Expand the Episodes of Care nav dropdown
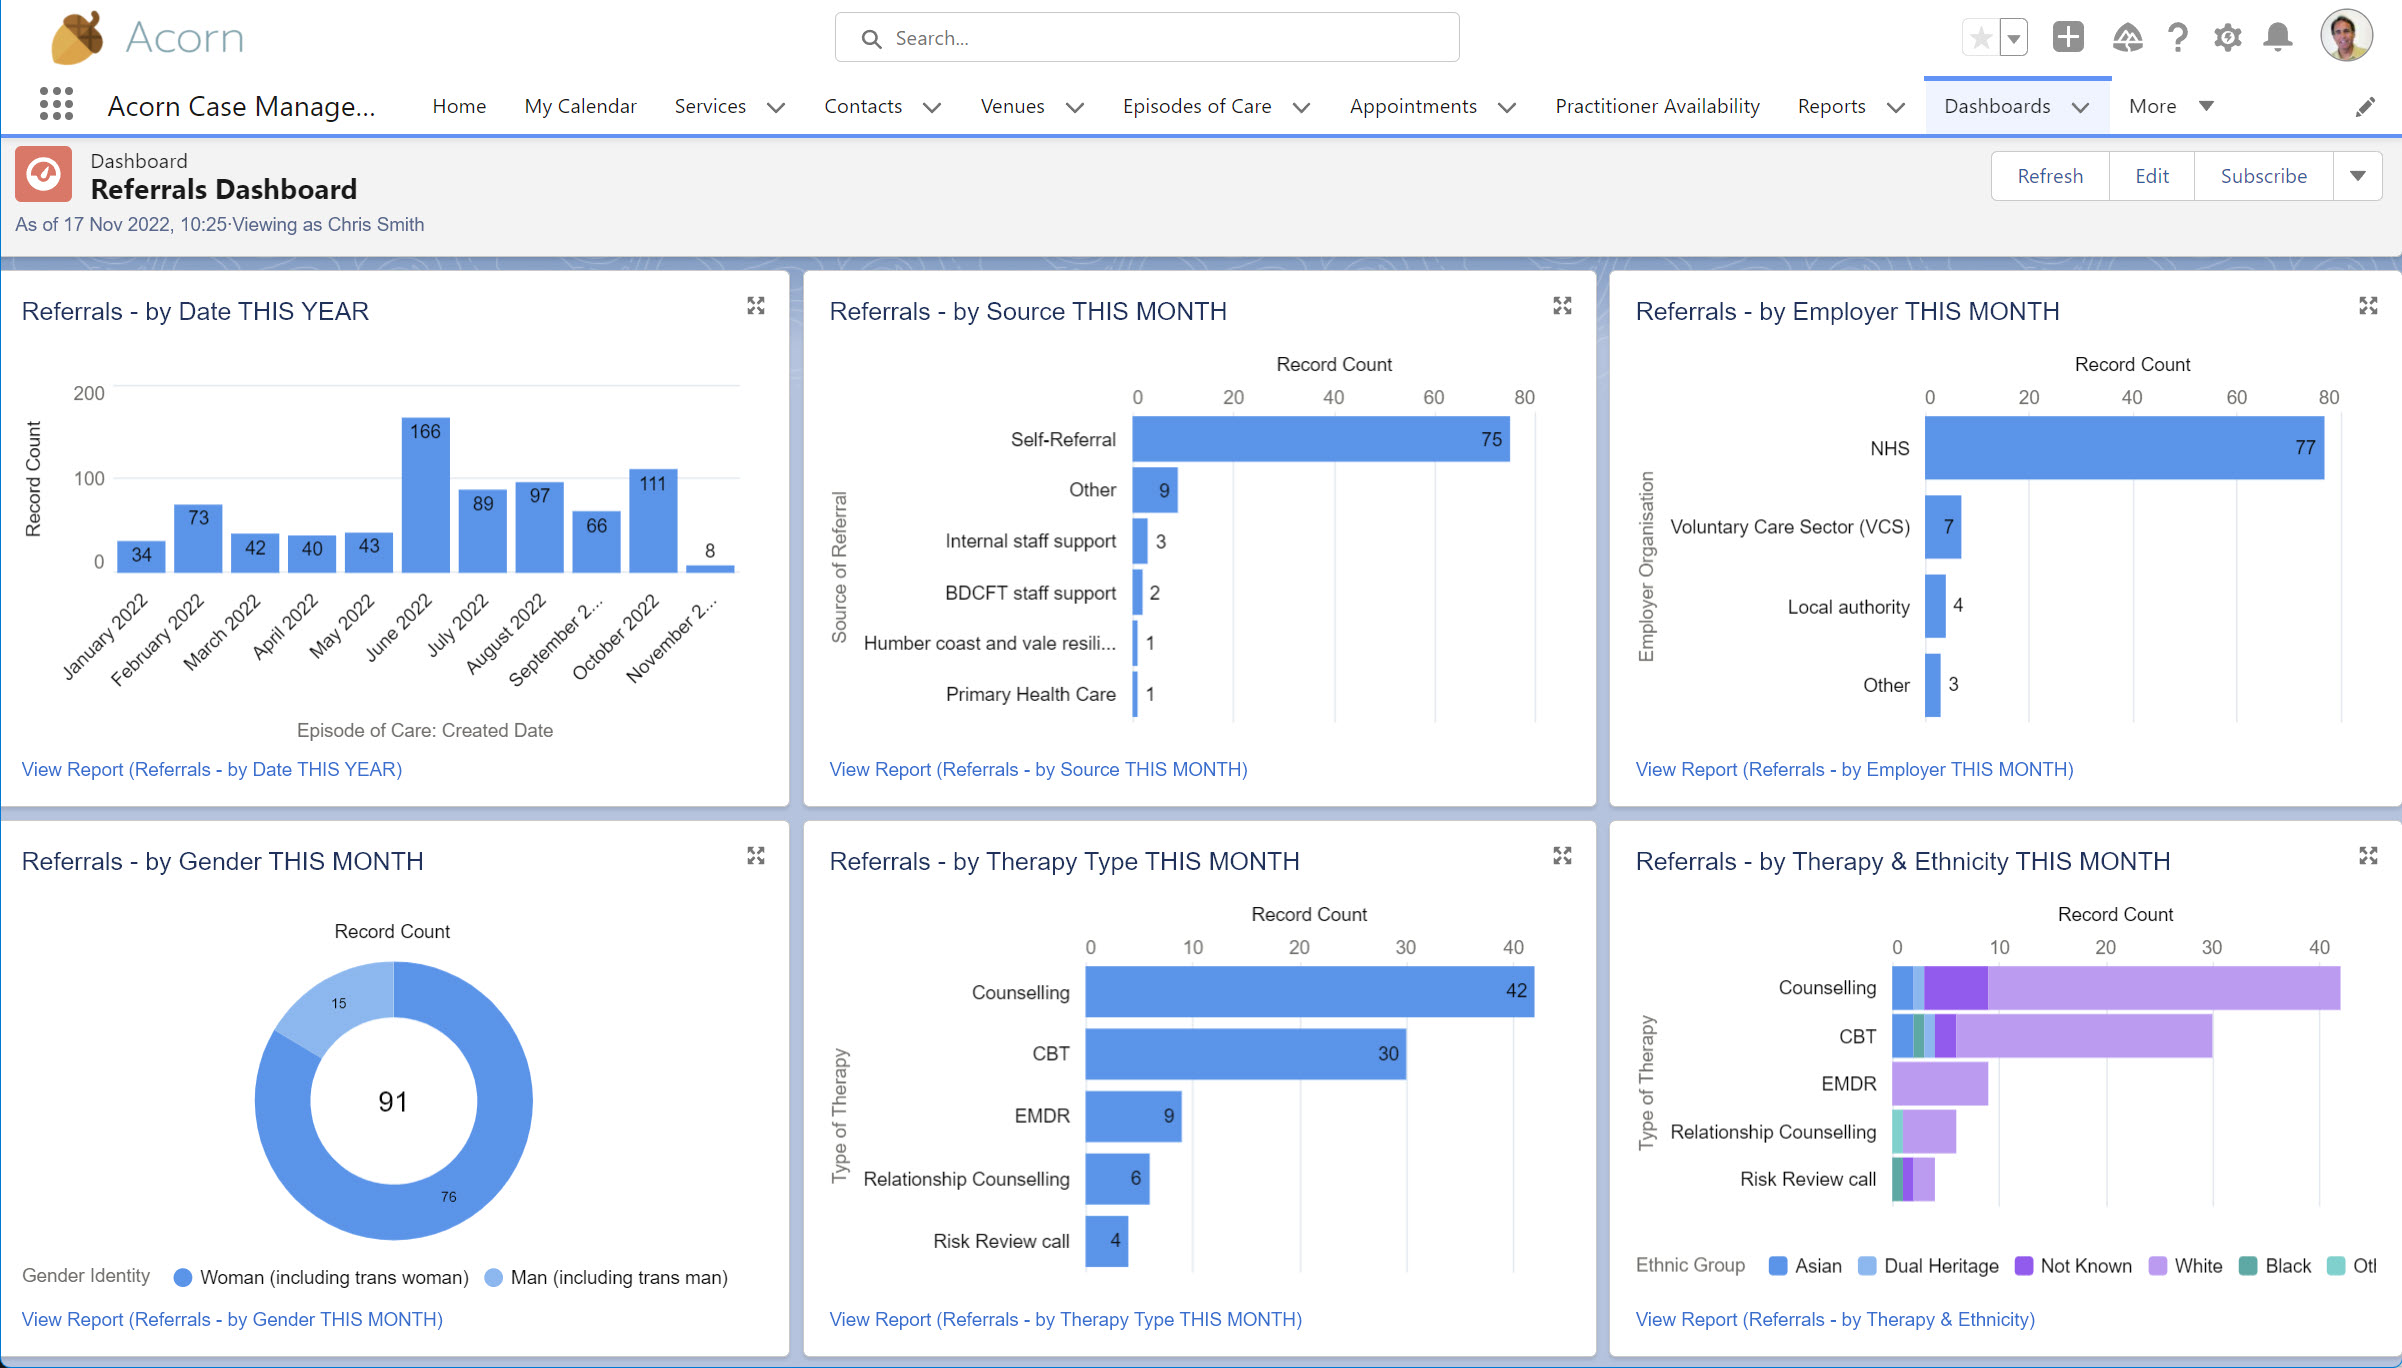The image size is (2402, 1368). click(1301, 107)
